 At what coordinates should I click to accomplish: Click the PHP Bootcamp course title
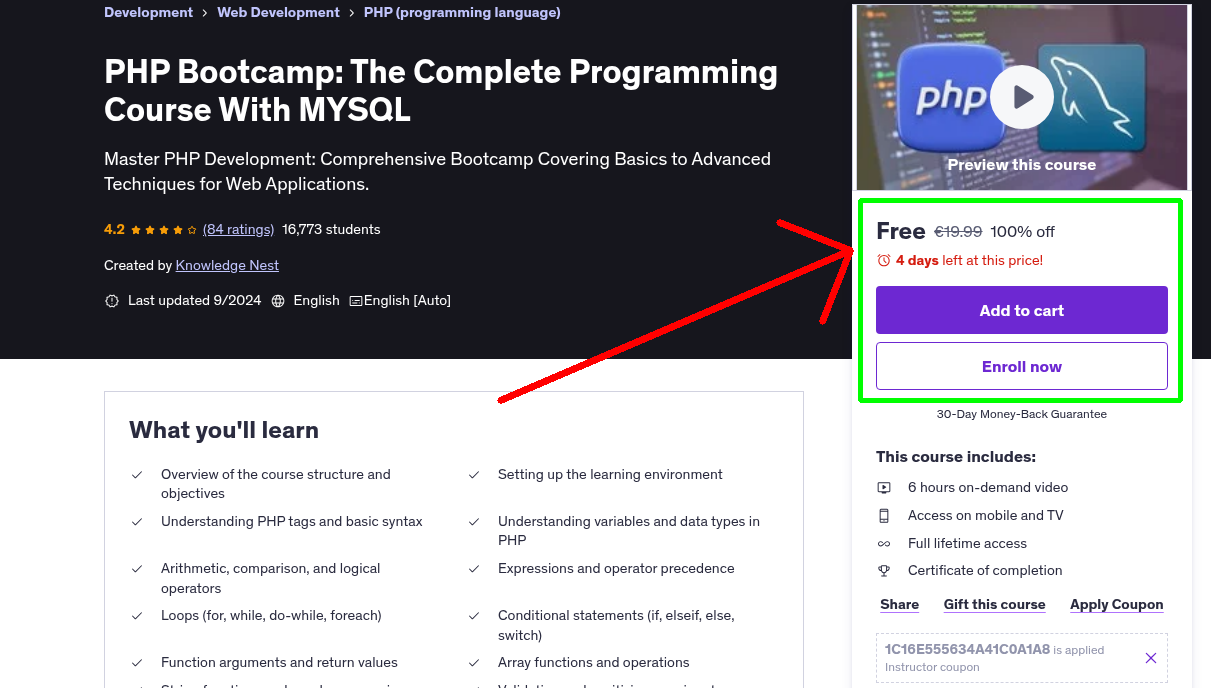[441, 90]
